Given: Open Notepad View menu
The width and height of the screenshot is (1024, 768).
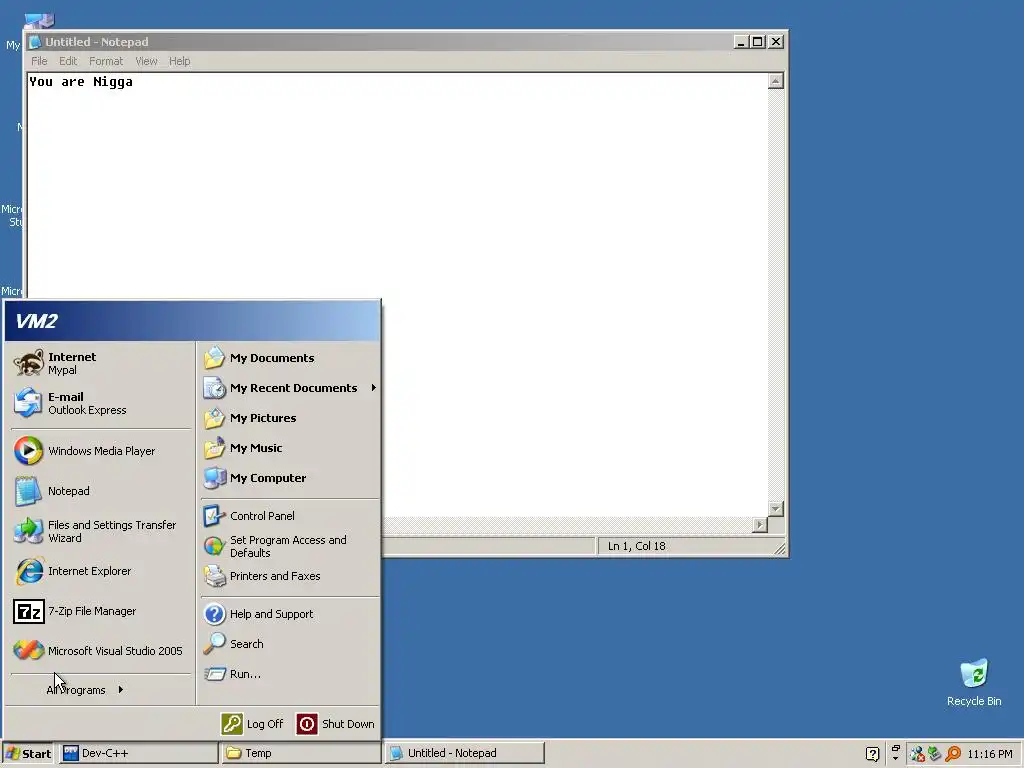Looking at the screenshot, I should click(146, 61).
